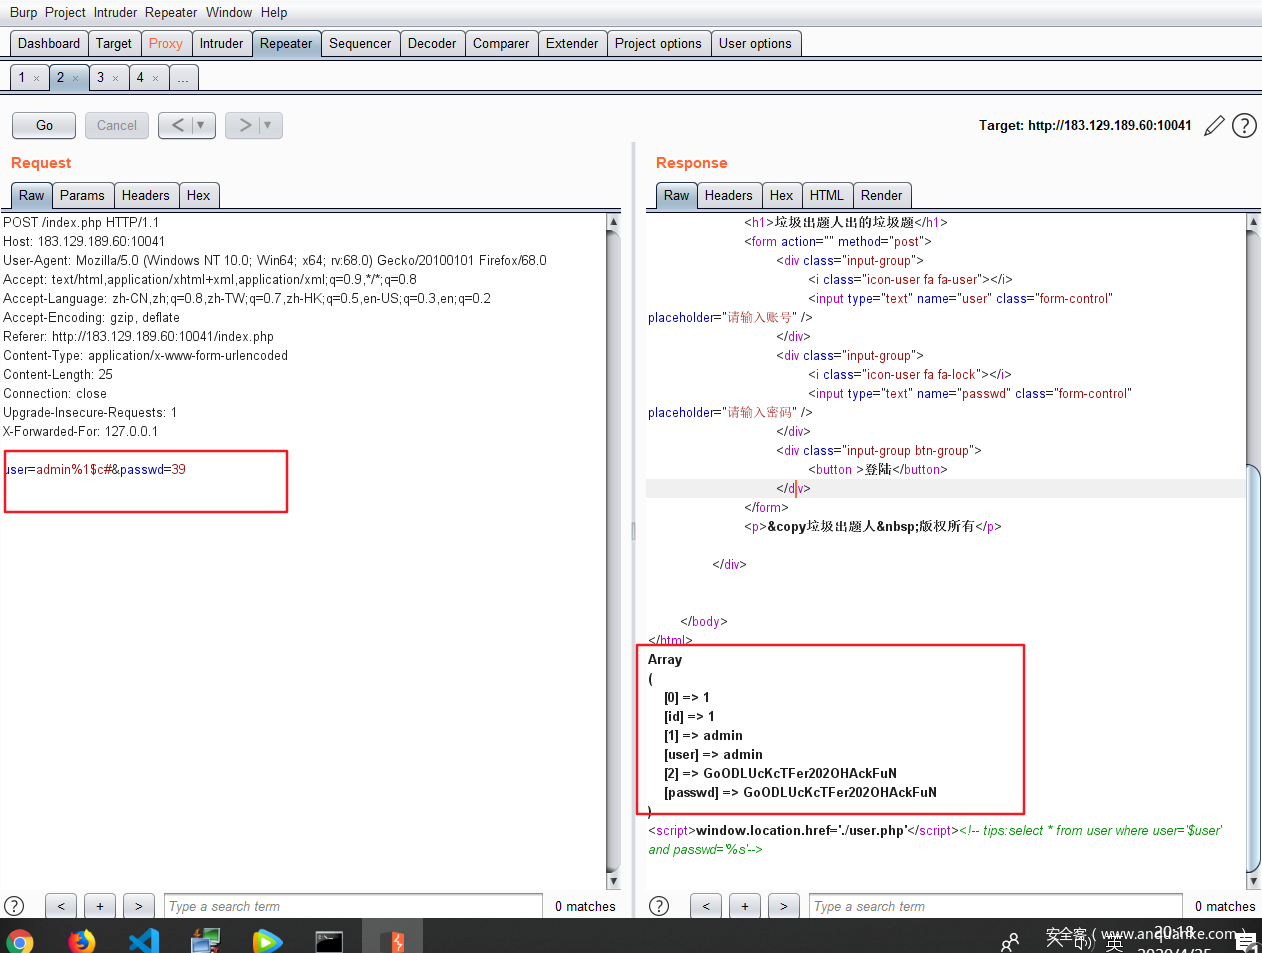Show request Headers view
Image resolution: width=1262 pixels, height=953 pixels.
click(146, 195)
